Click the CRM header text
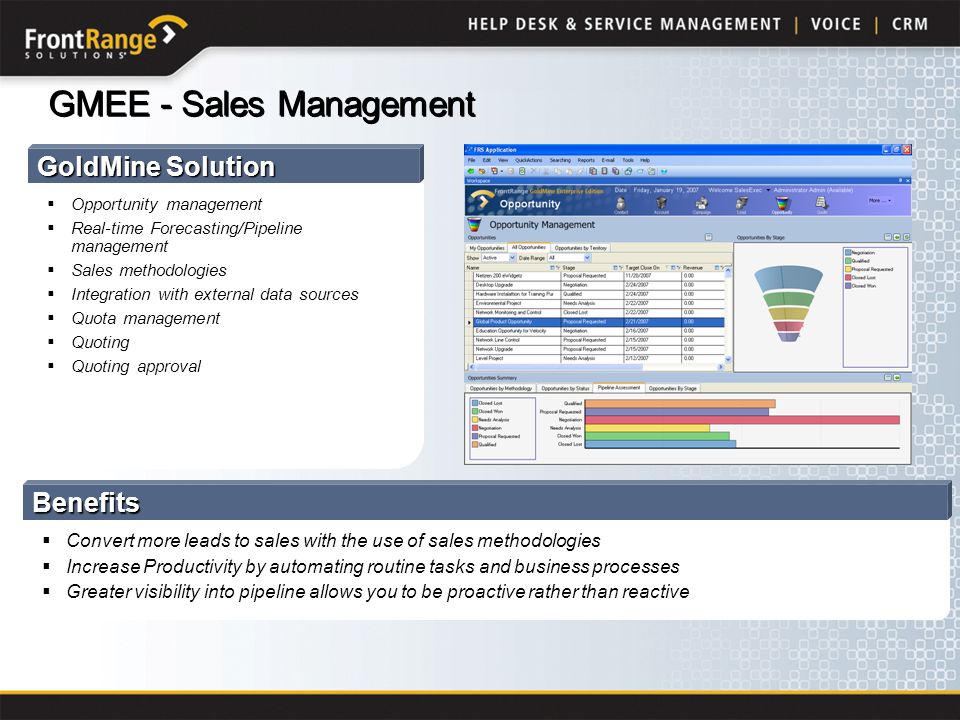The height and width of the screenshot is (720, 960). [x=910, y=24]
